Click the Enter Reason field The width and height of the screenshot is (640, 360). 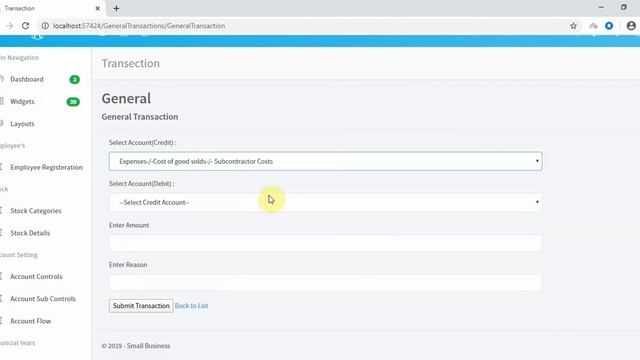click(325, 282)
